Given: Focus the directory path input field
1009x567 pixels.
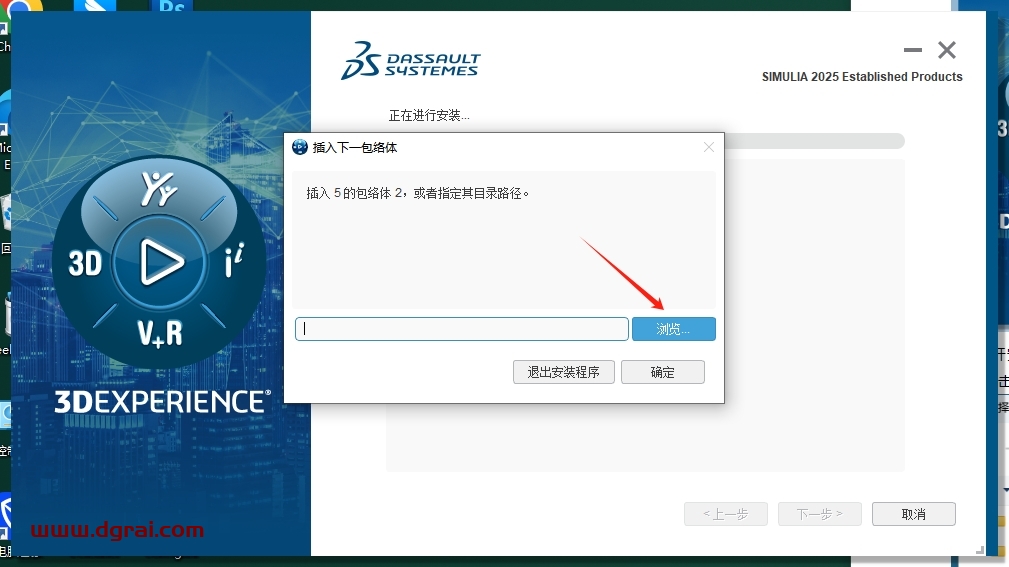Looking at the screenshot, I should [x=461, y=329].
